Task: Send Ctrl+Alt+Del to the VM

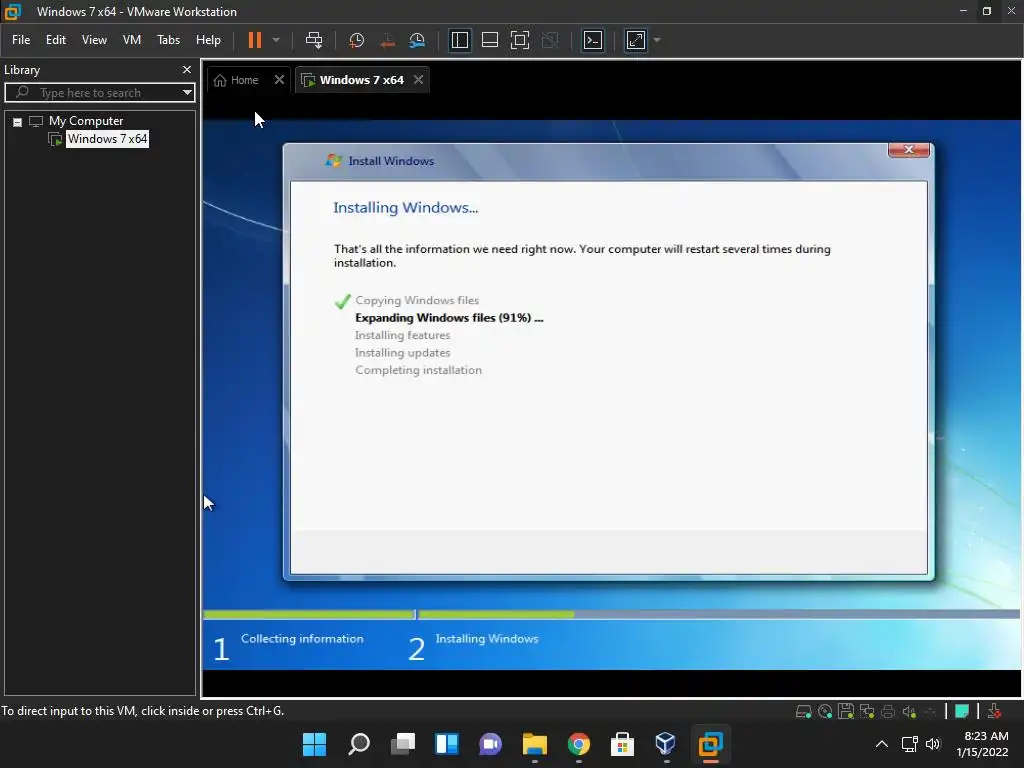Action: point(314,40)
